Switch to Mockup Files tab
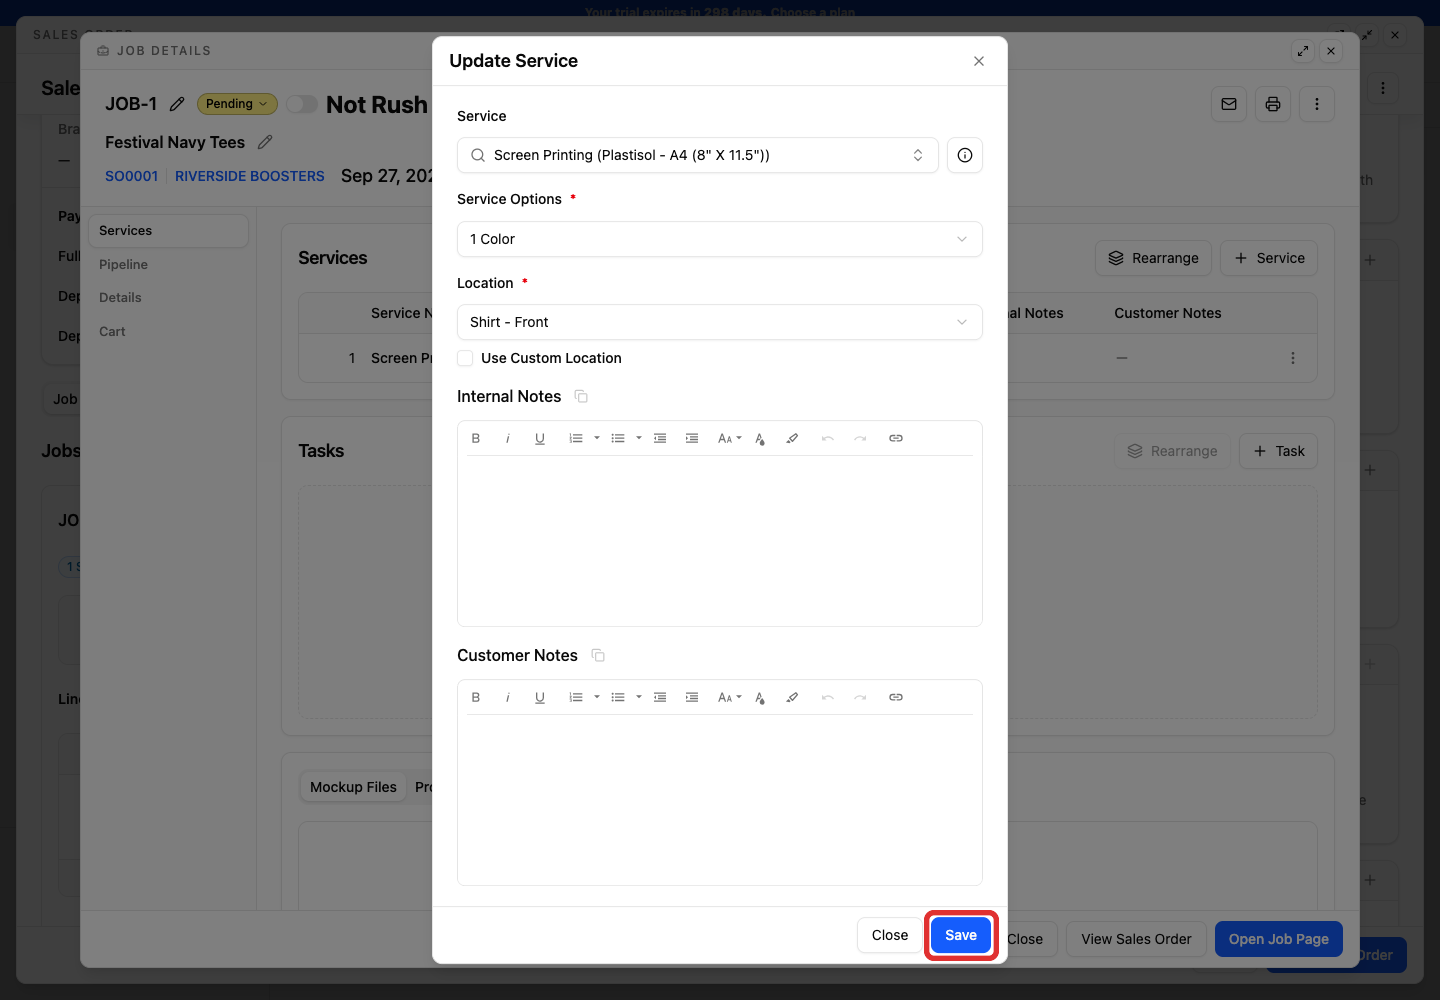 [x=353, y=787]
